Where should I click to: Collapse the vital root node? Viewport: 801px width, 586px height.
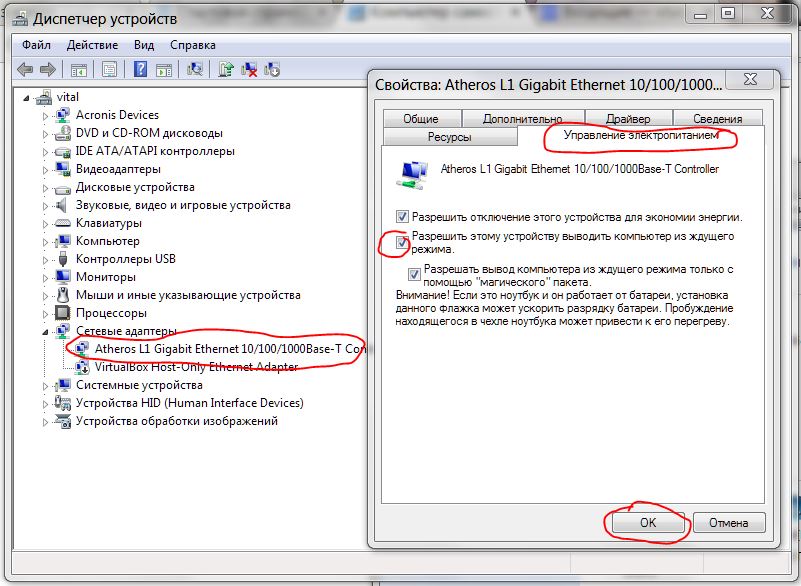(x=26, y=98)
